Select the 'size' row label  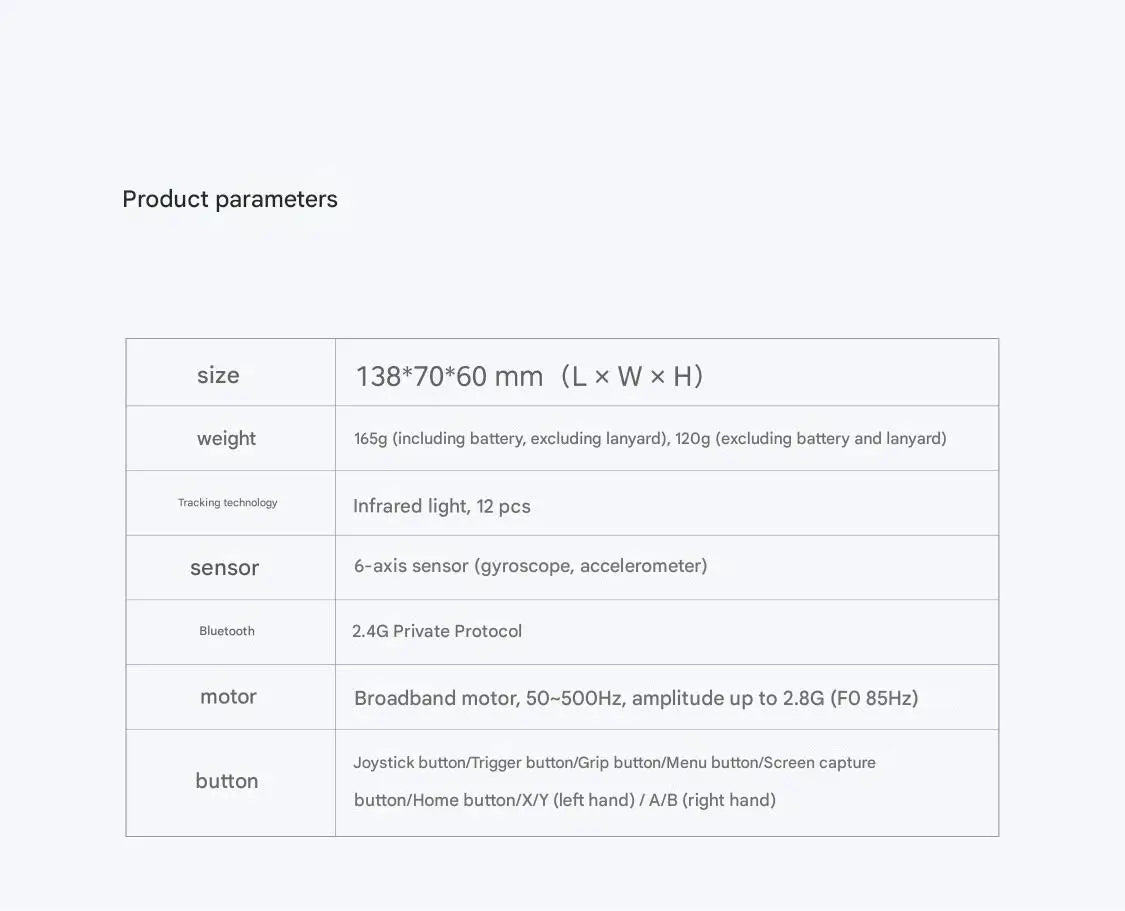(x=218, y=375)
